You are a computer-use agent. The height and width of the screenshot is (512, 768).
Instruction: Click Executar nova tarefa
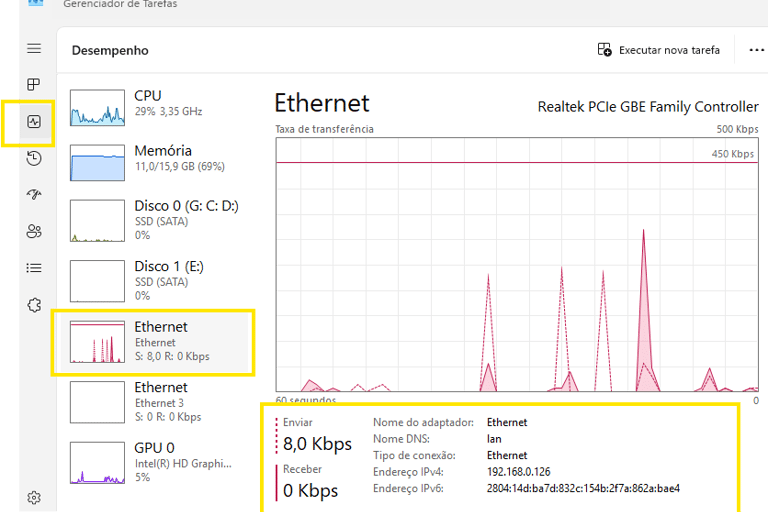pyautogui.click(x=658, y=50)
